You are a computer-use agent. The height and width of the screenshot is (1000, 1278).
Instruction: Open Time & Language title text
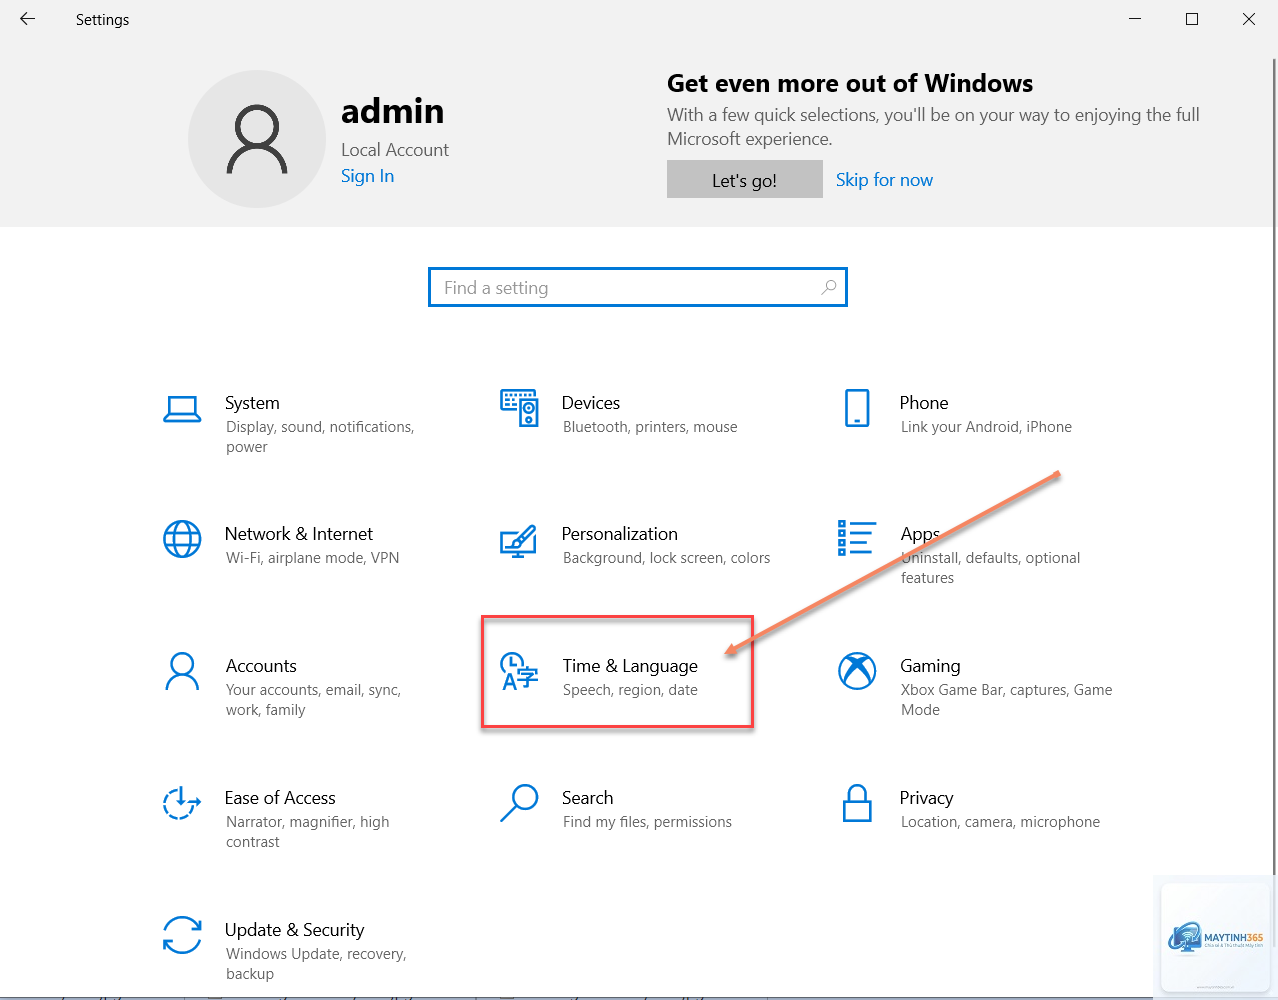point(630,666)
